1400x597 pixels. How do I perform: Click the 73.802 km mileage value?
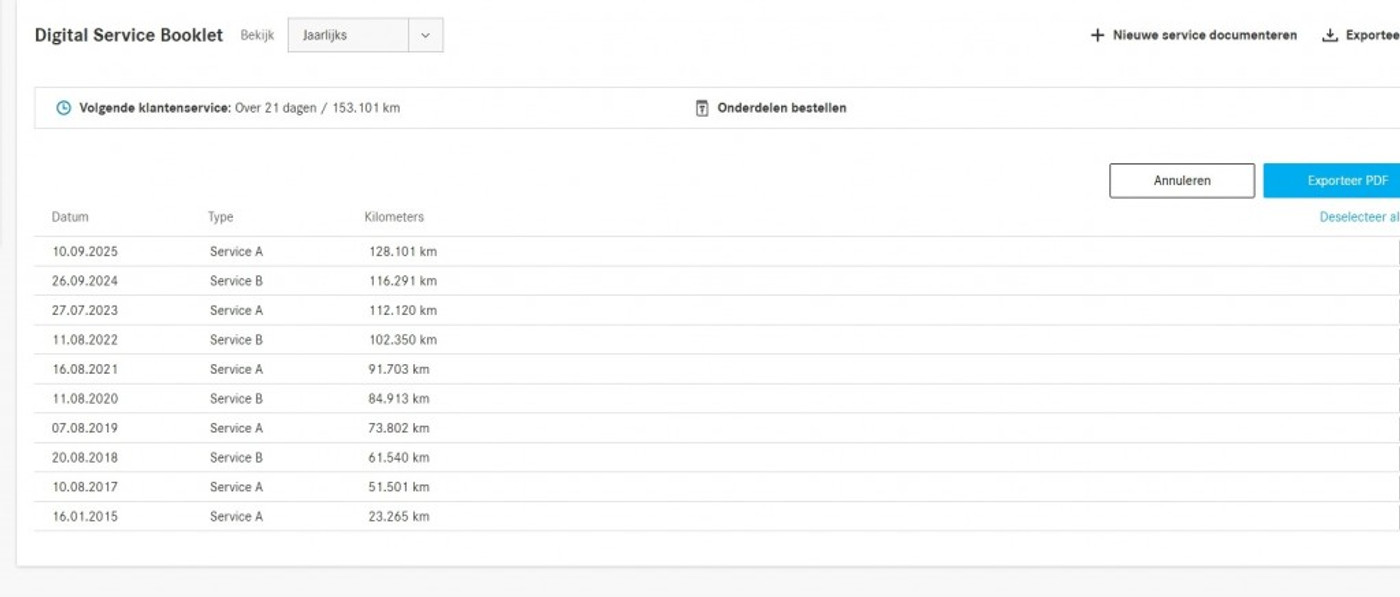coord(399,428)
